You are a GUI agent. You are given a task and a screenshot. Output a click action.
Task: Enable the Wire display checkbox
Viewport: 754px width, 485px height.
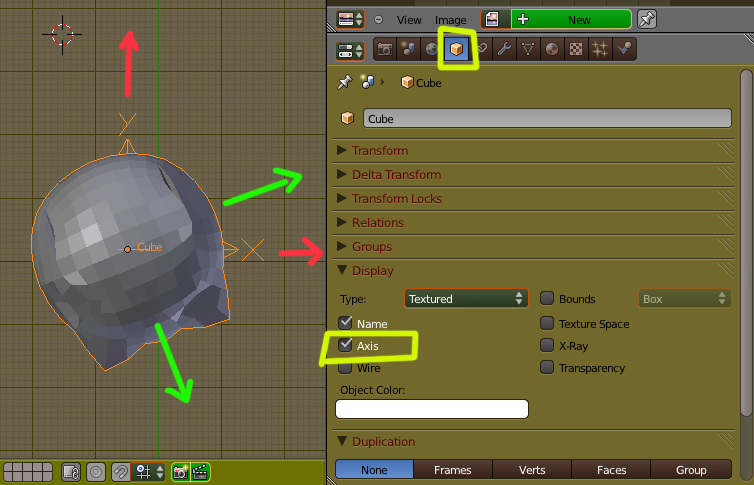tap(345, 368)
